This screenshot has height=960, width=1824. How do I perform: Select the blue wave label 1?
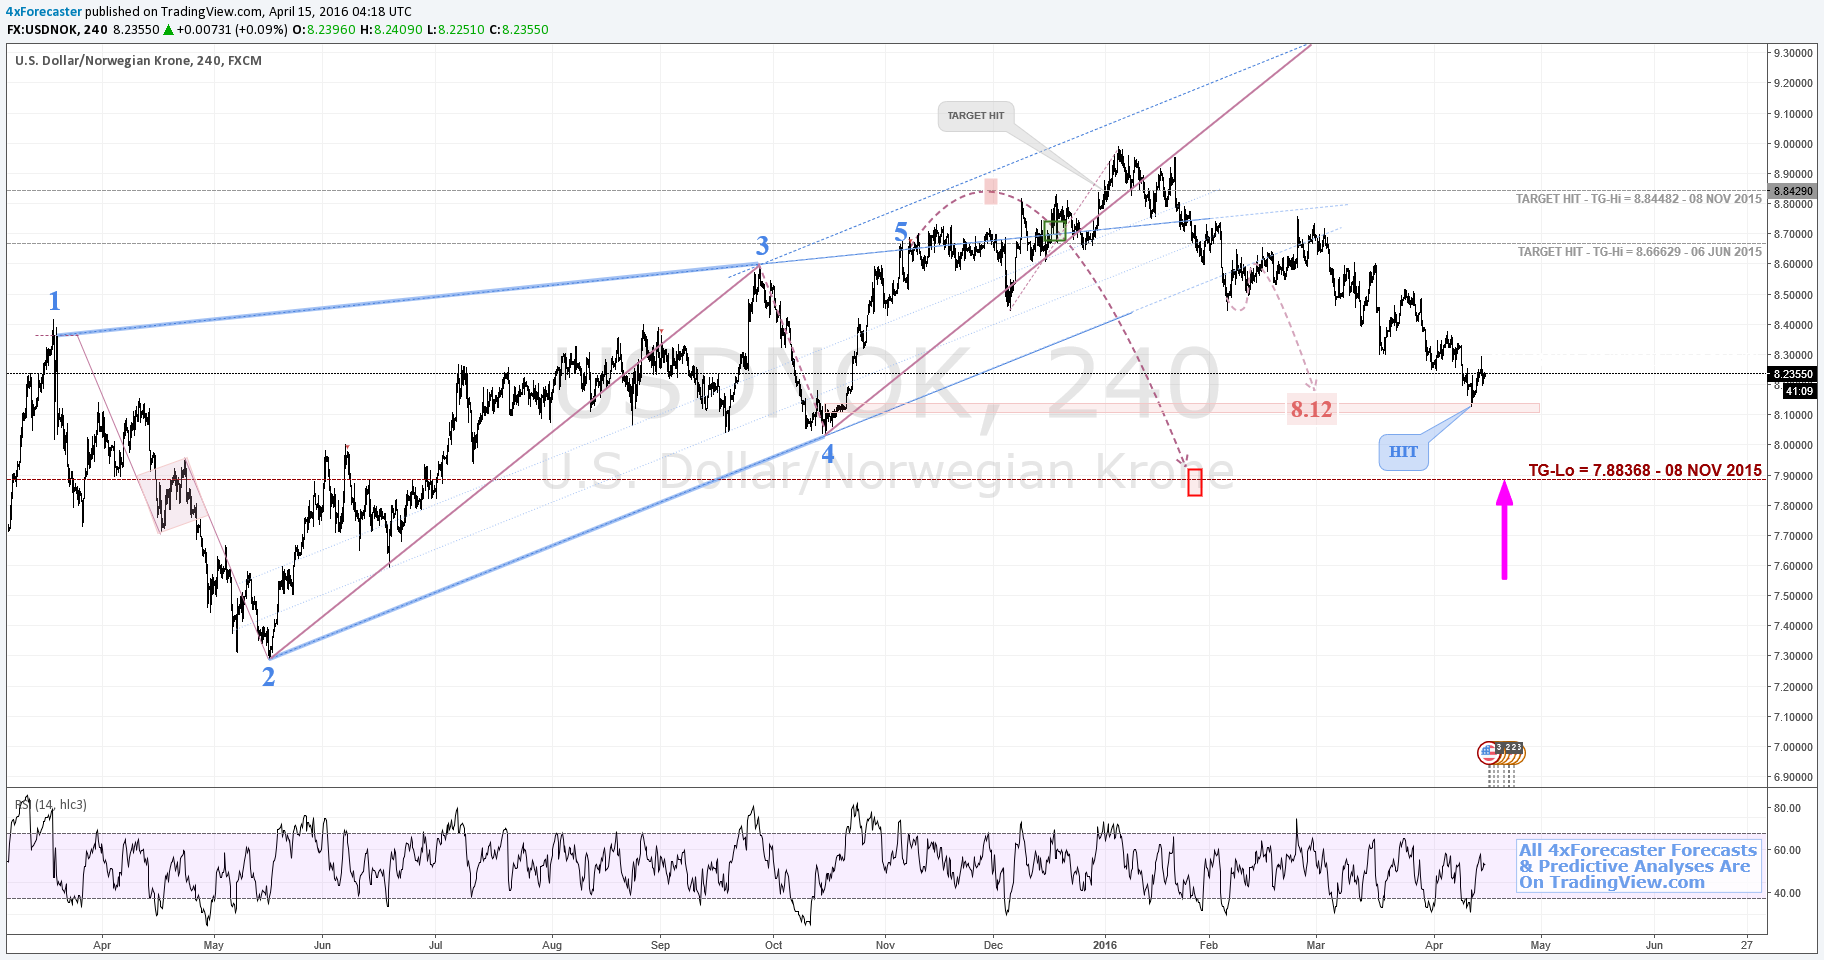[55, 301]
